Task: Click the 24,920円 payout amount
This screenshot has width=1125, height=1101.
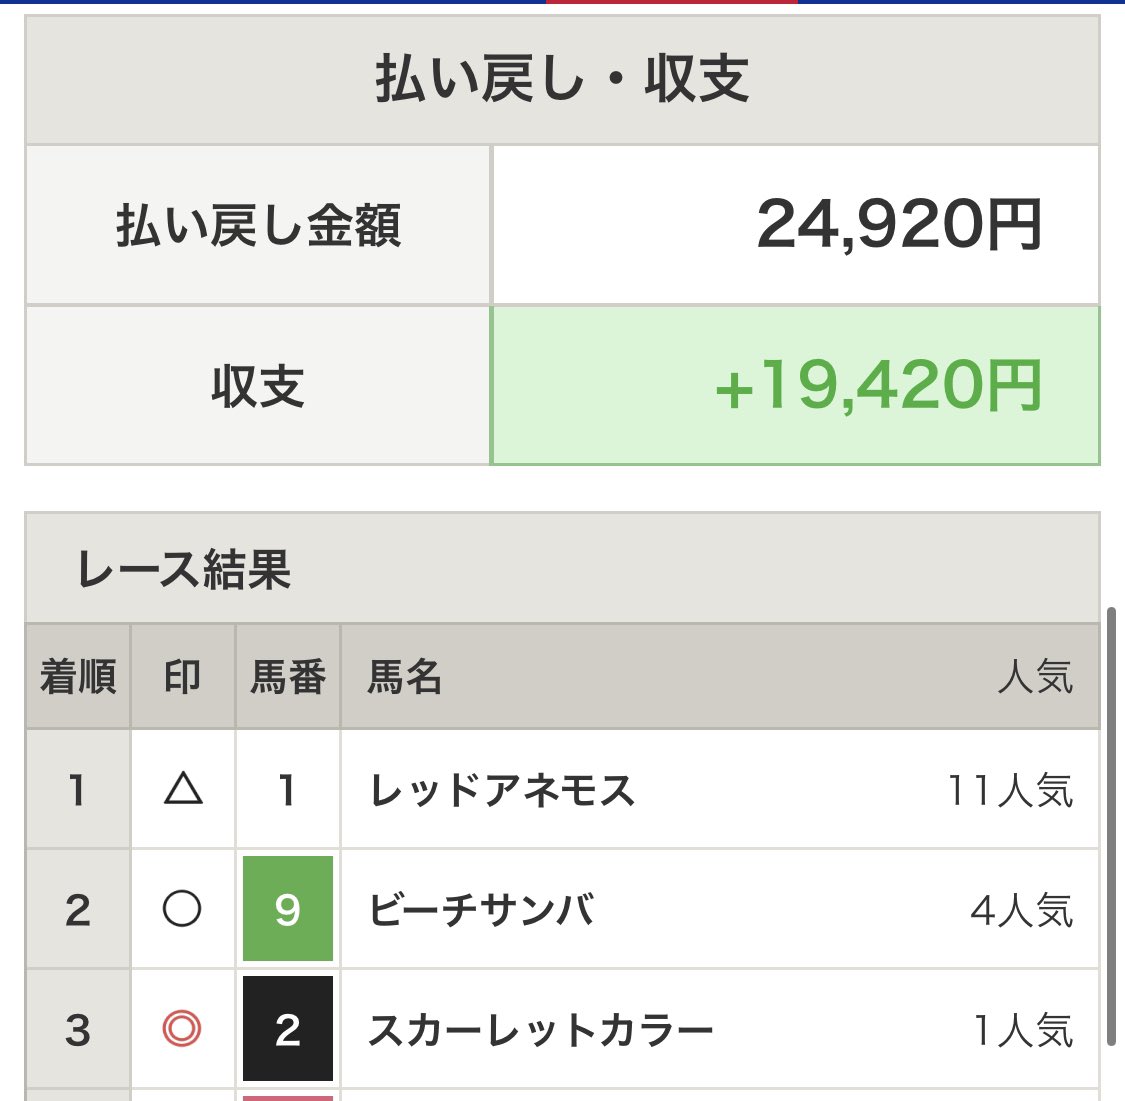Action: [x=899, y=225]
